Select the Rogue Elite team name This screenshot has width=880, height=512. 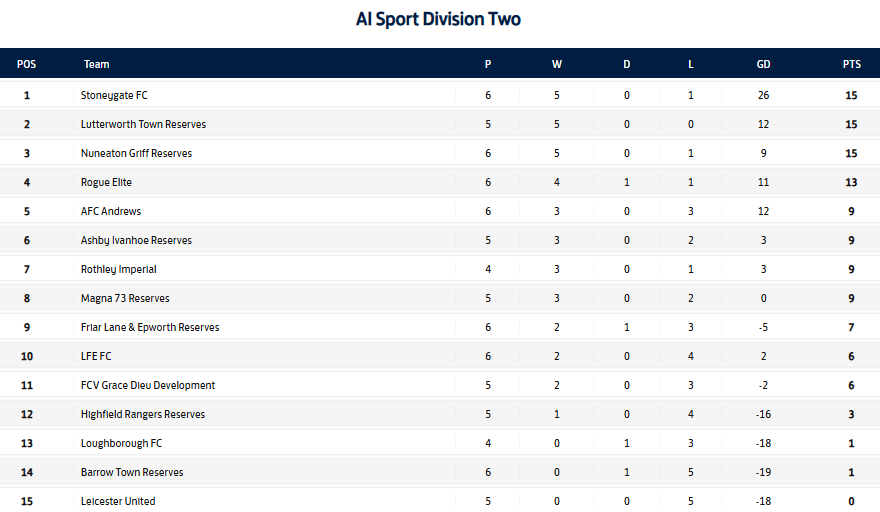106,182
